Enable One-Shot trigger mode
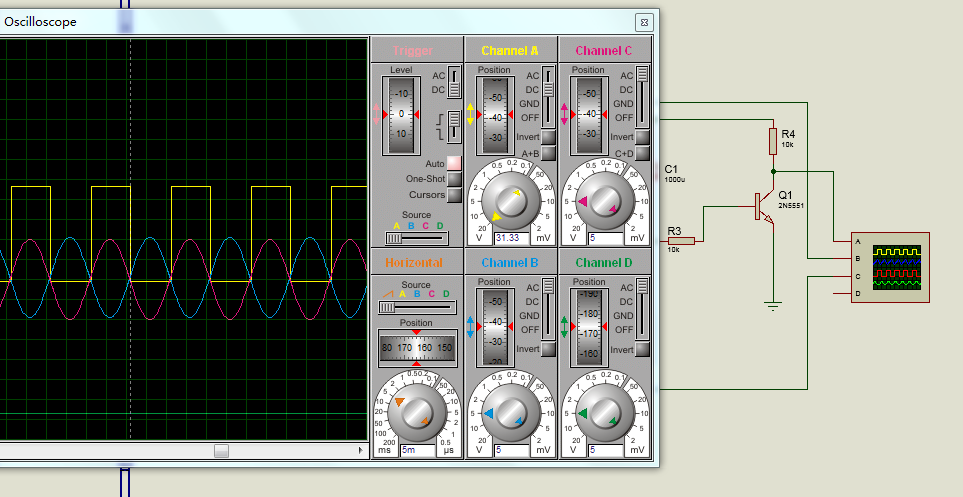 pyautogui.click(x=454, y=178)
